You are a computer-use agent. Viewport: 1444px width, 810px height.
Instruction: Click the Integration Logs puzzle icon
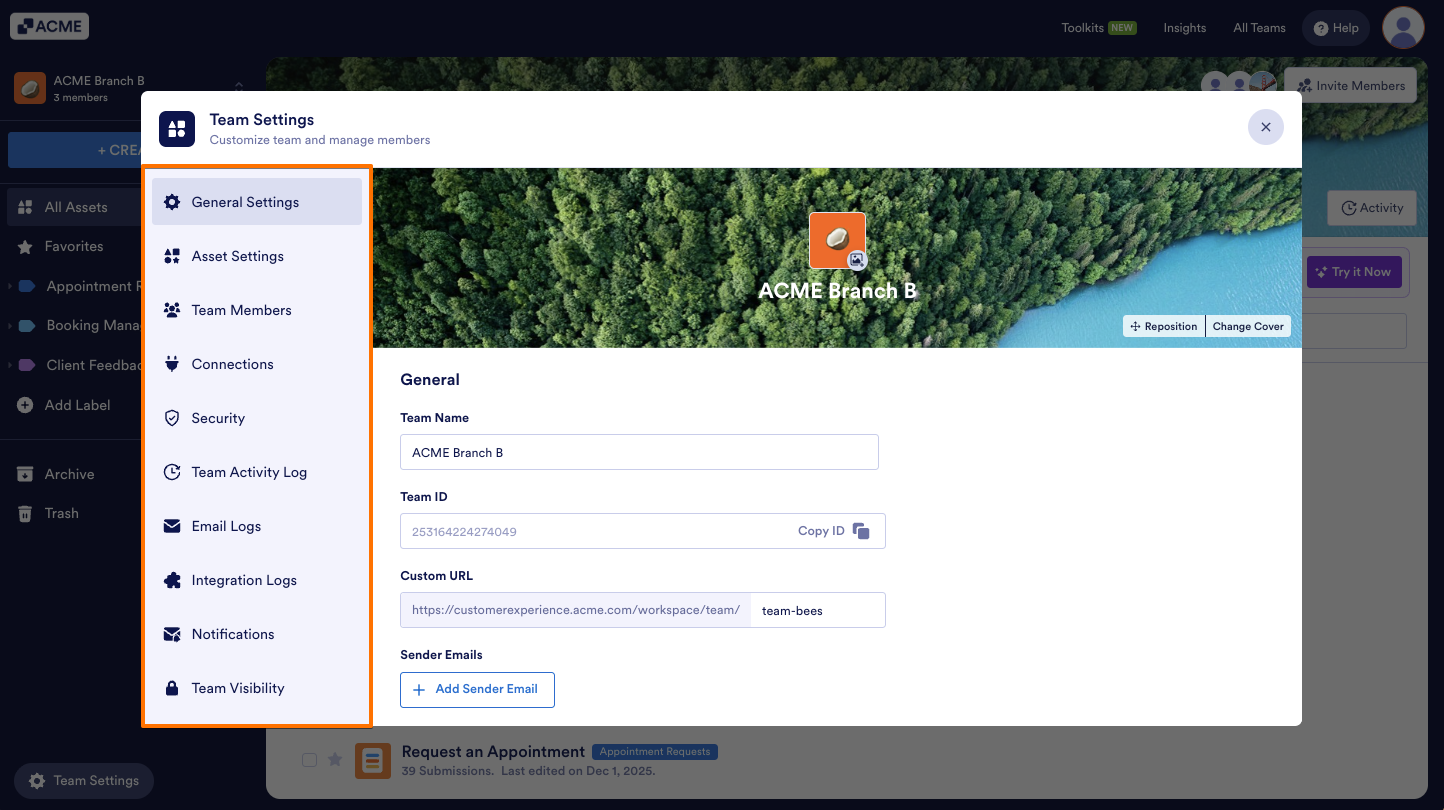point(172,580)
